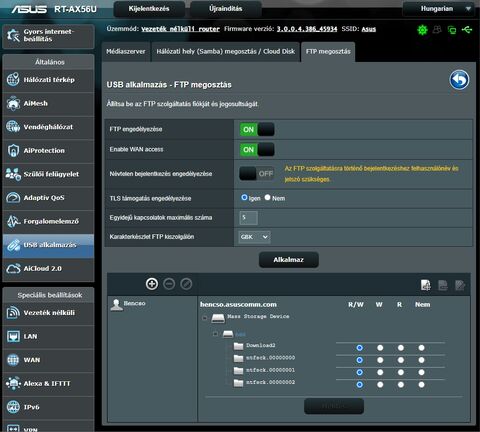Switch to Médiaszerver tab
This screenshot has width=480, height=432.
pyautogui.click(x=126, y=52)
